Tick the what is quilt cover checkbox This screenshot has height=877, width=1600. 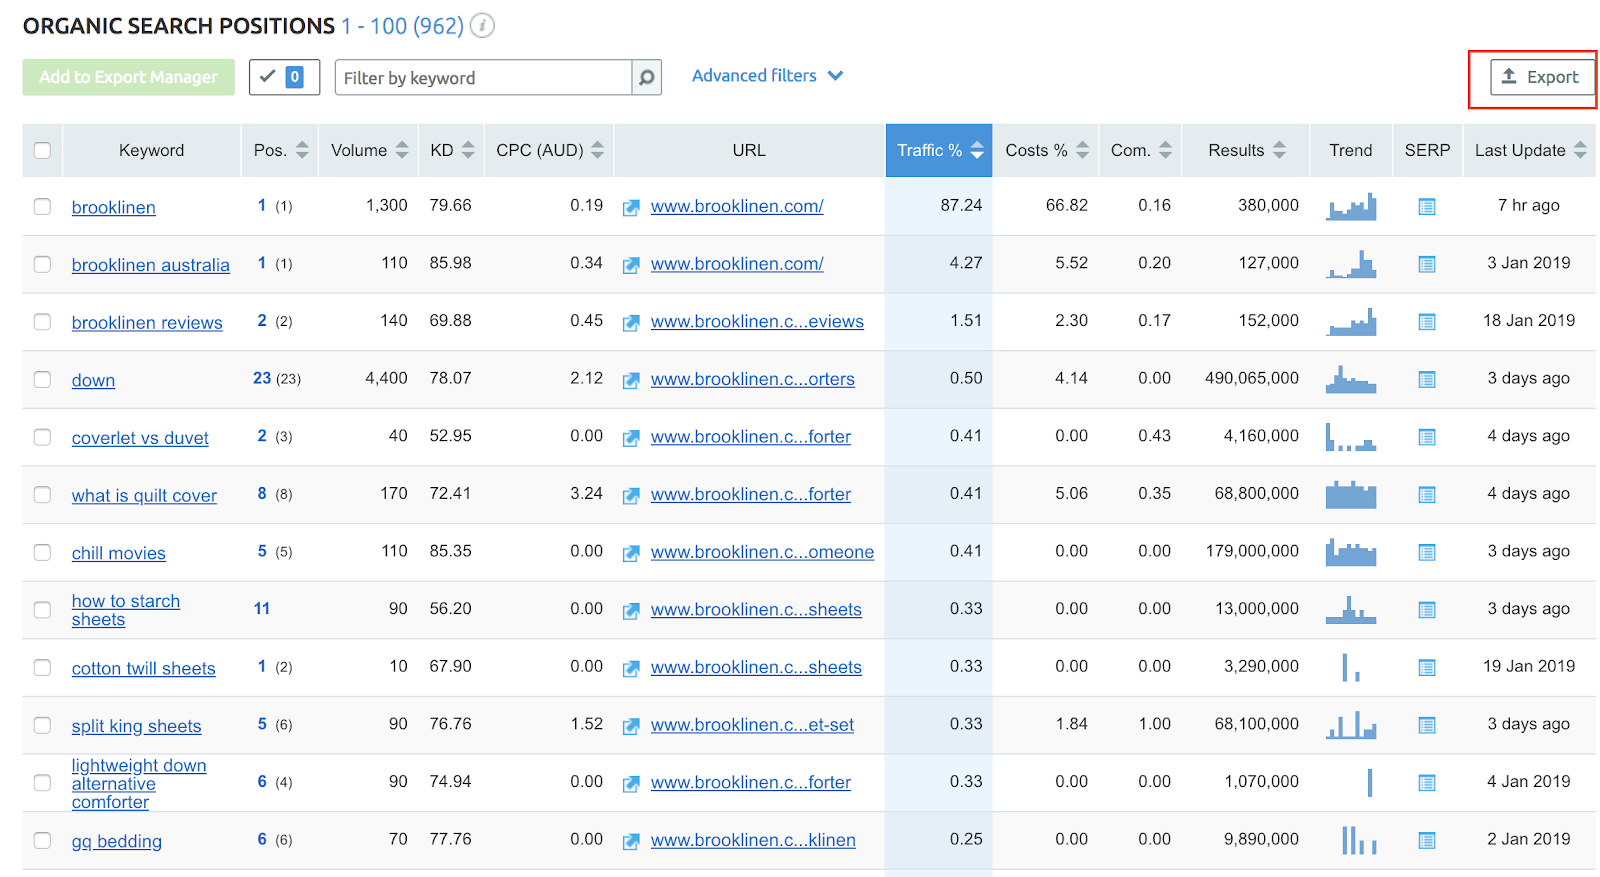tap(42, 494)
